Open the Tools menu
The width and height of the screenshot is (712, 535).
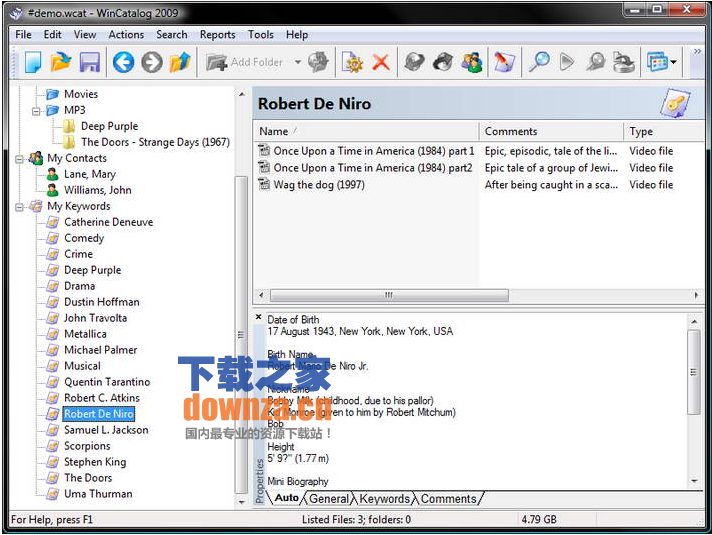[x=261, y=35]
